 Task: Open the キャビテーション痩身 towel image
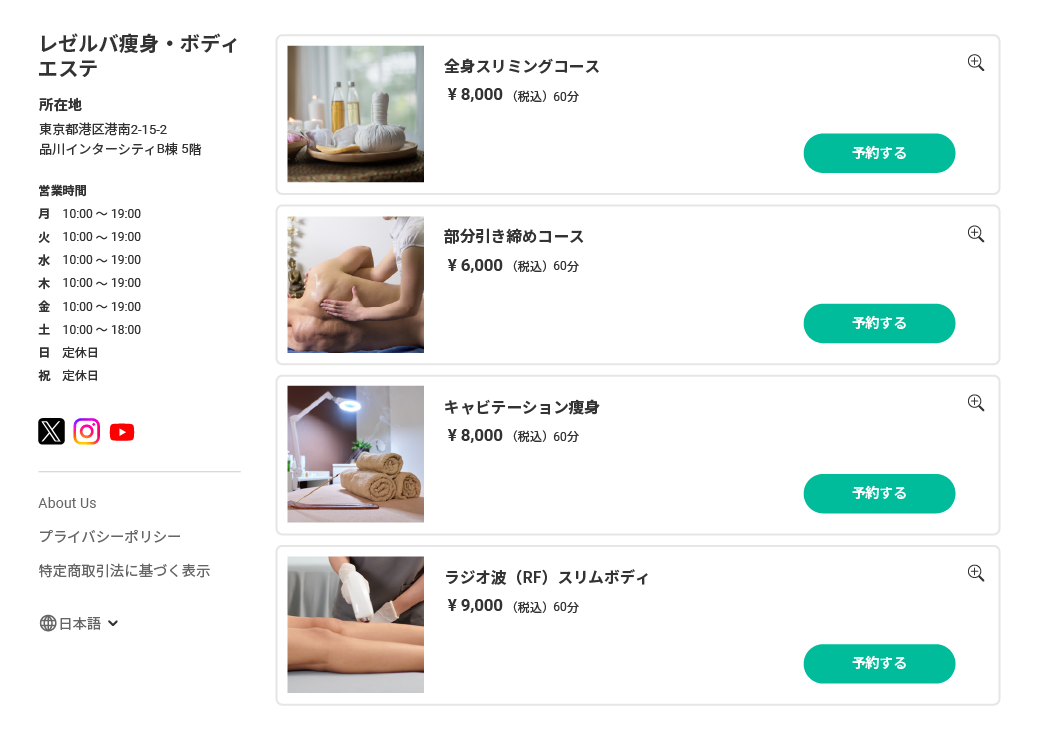[x=355, y=454]
